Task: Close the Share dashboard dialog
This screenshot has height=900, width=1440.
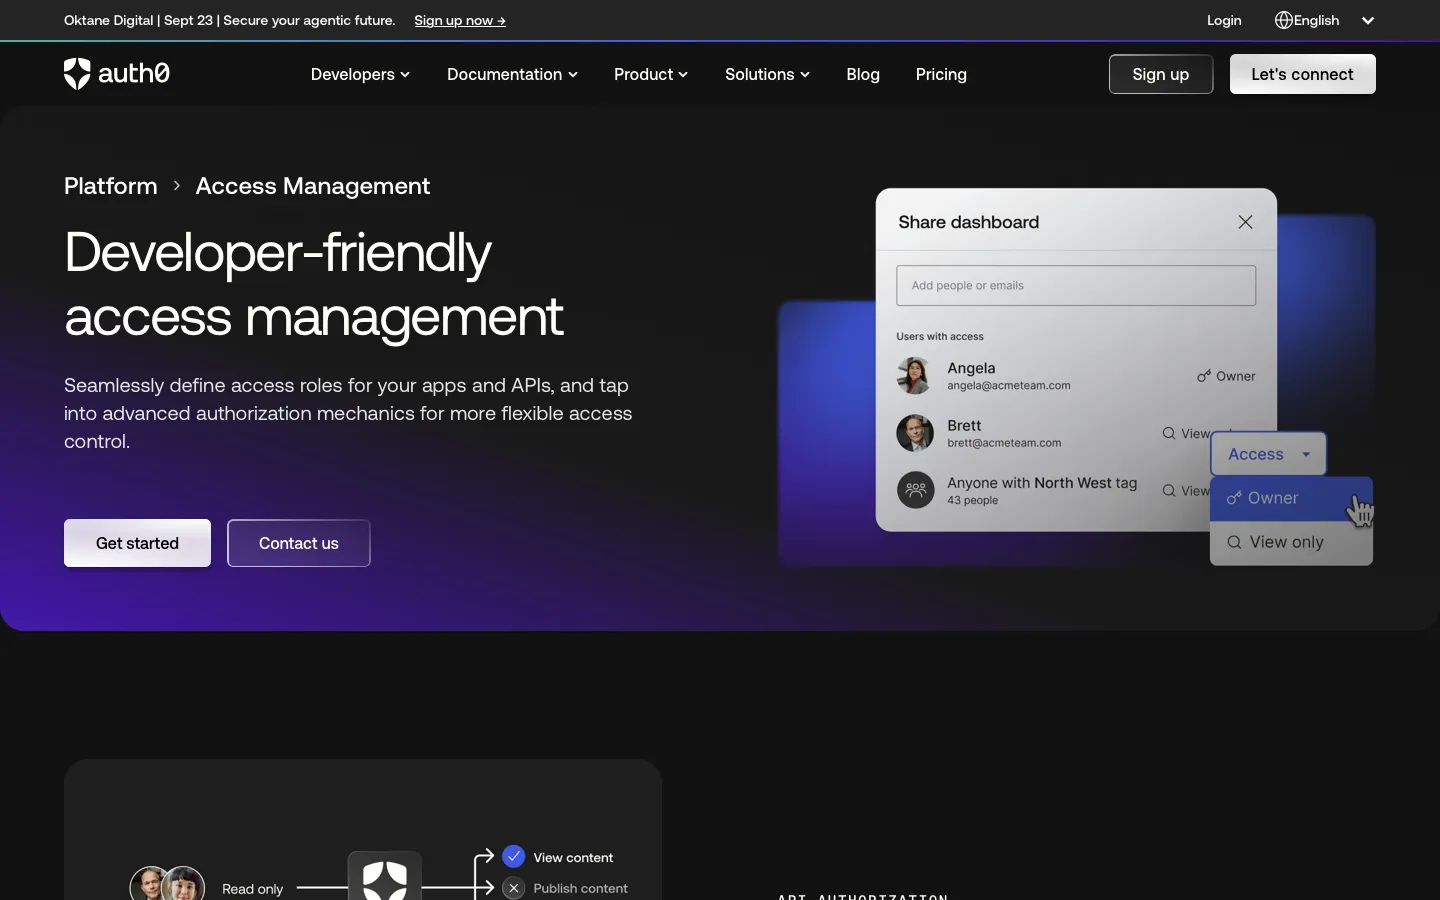Action: click(1245, 222)
